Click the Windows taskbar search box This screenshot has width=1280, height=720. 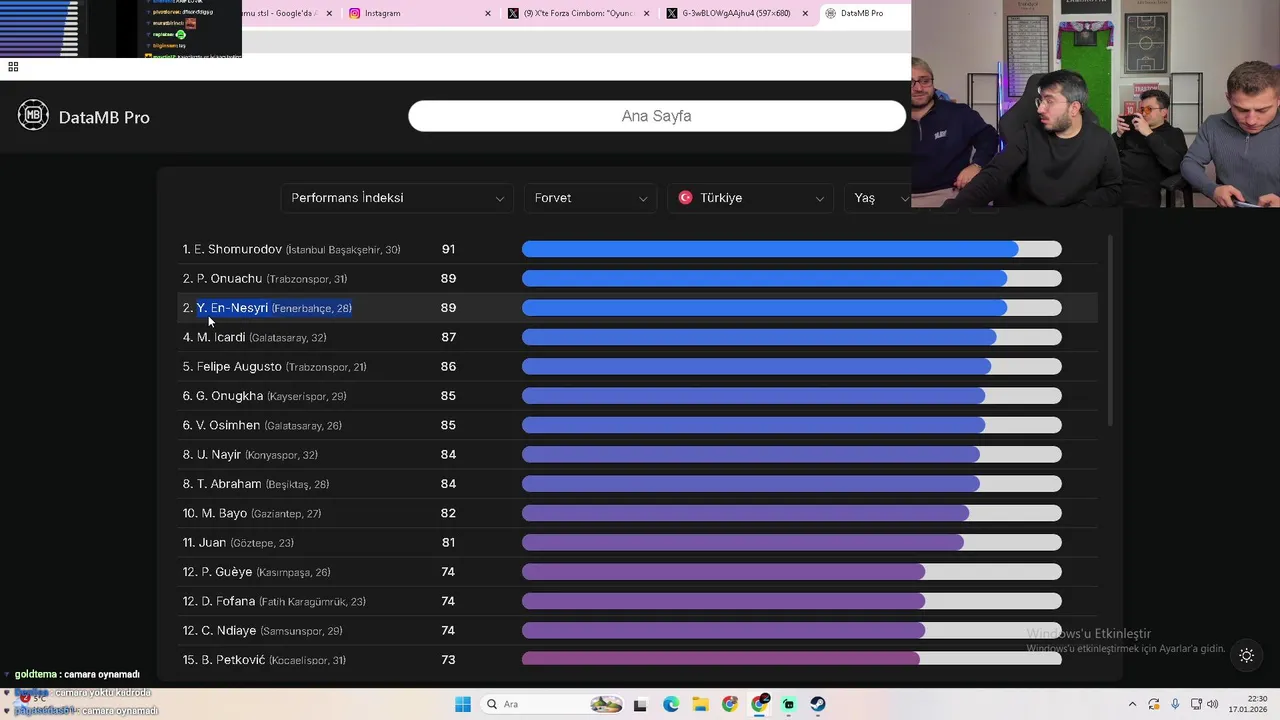552,704
